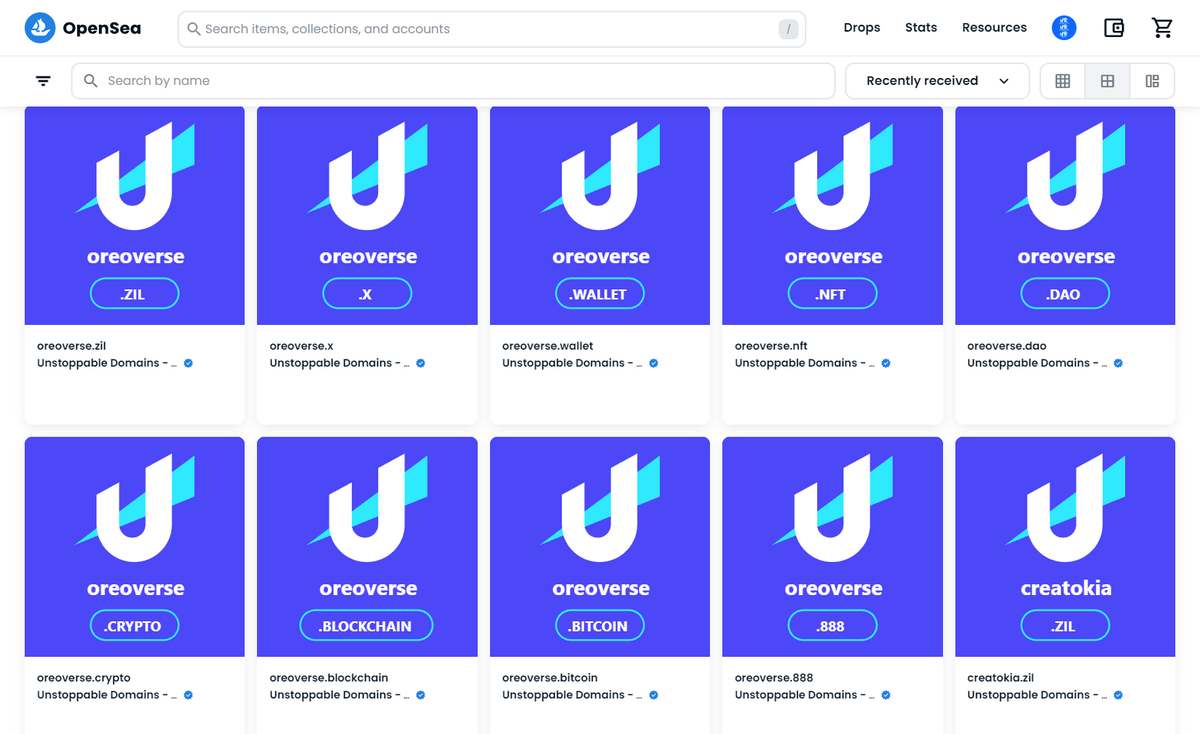Click the oreoverse.blockchain item name
Screen dimensions: 1200x734
329,678
